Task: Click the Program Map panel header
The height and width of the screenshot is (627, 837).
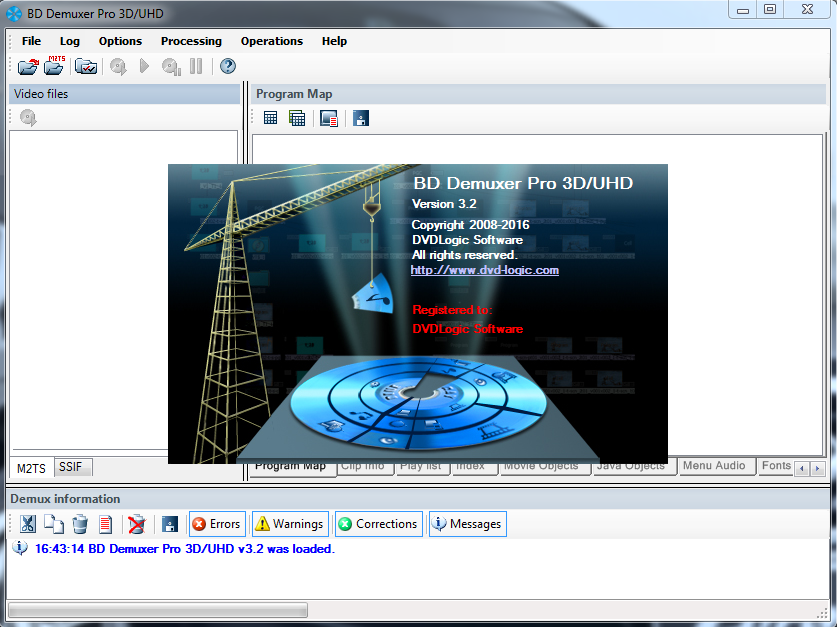Action: (x=539, y=94)
